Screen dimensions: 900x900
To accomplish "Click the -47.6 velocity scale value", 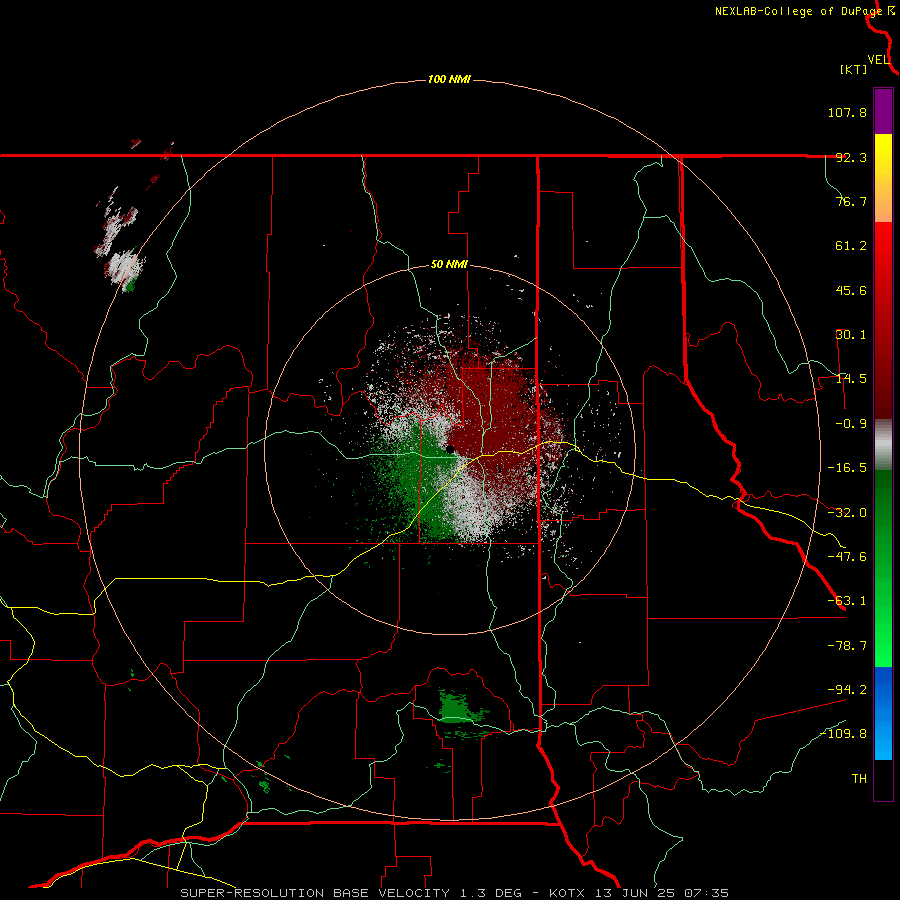I will 847,557.
